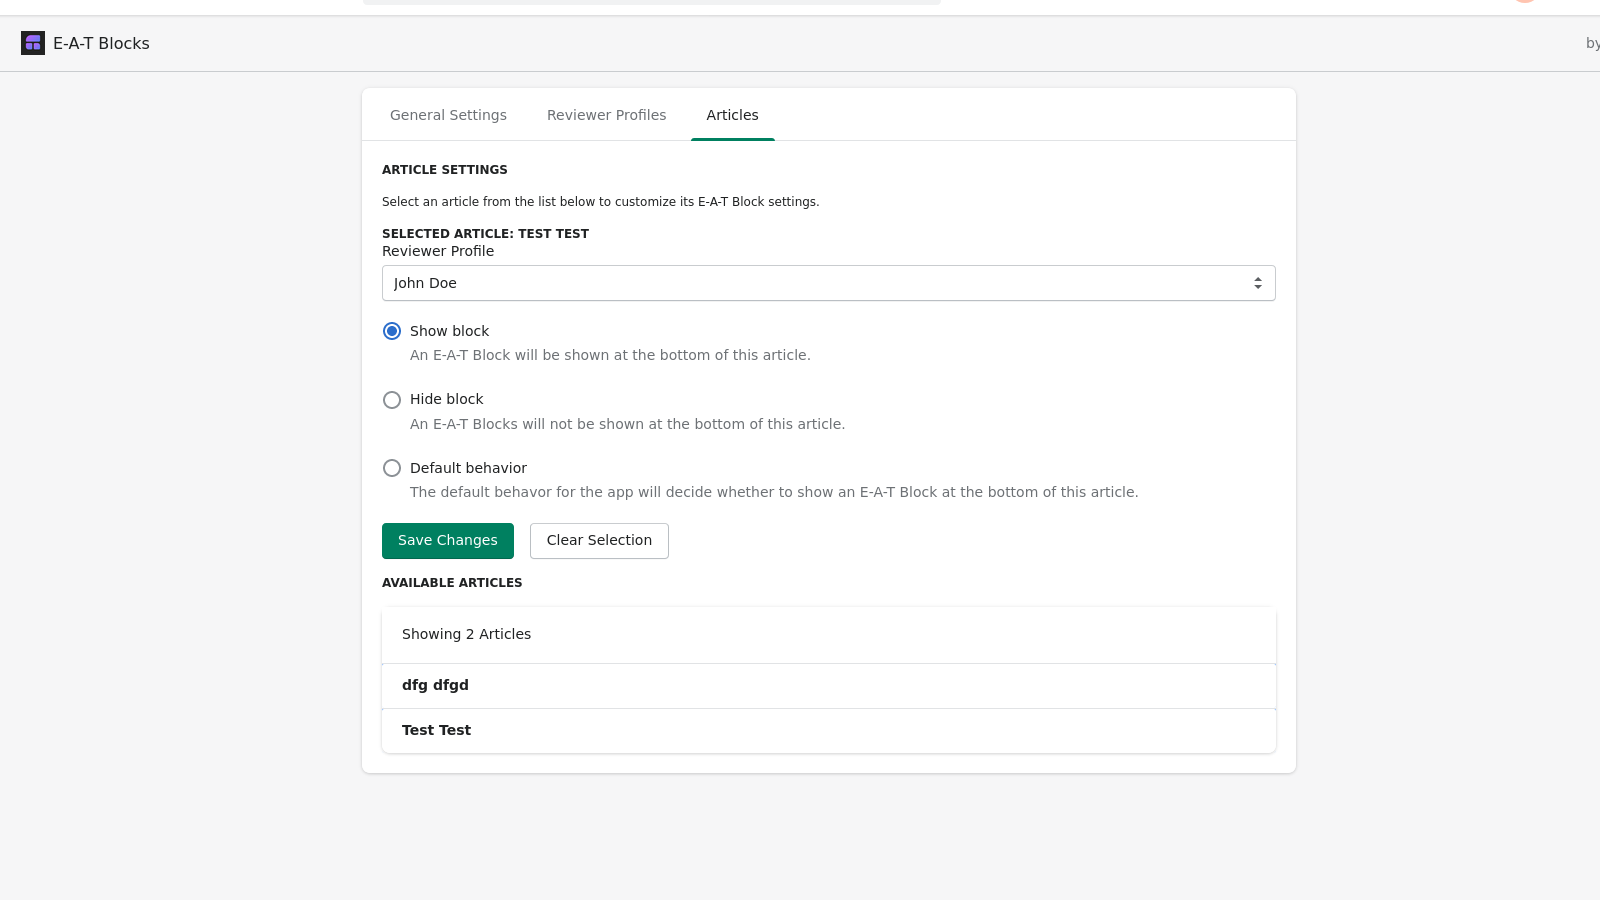This screenshot has height=900, width=1600.
Task: Select the Test Test article row
Action: point(828,731)
